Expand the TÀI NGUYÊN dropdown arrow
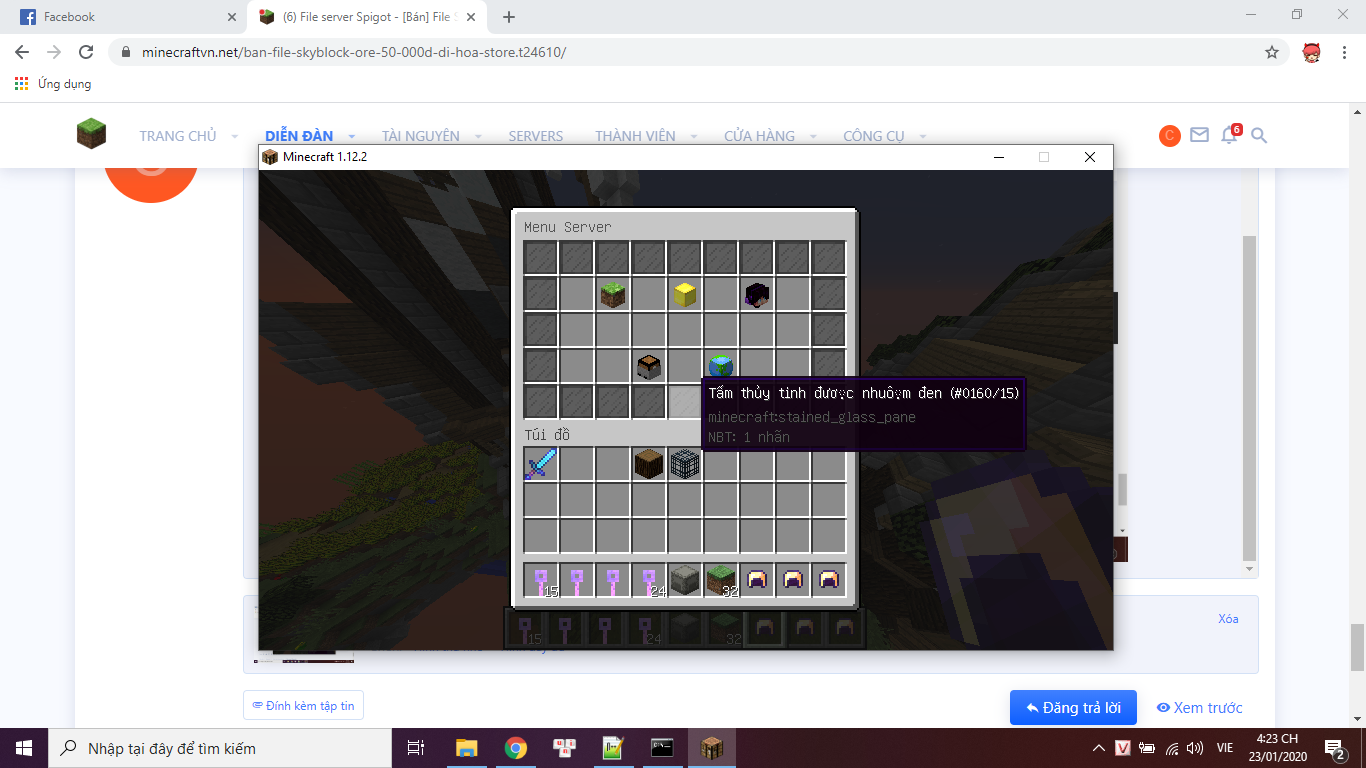 tap(478, 136)
